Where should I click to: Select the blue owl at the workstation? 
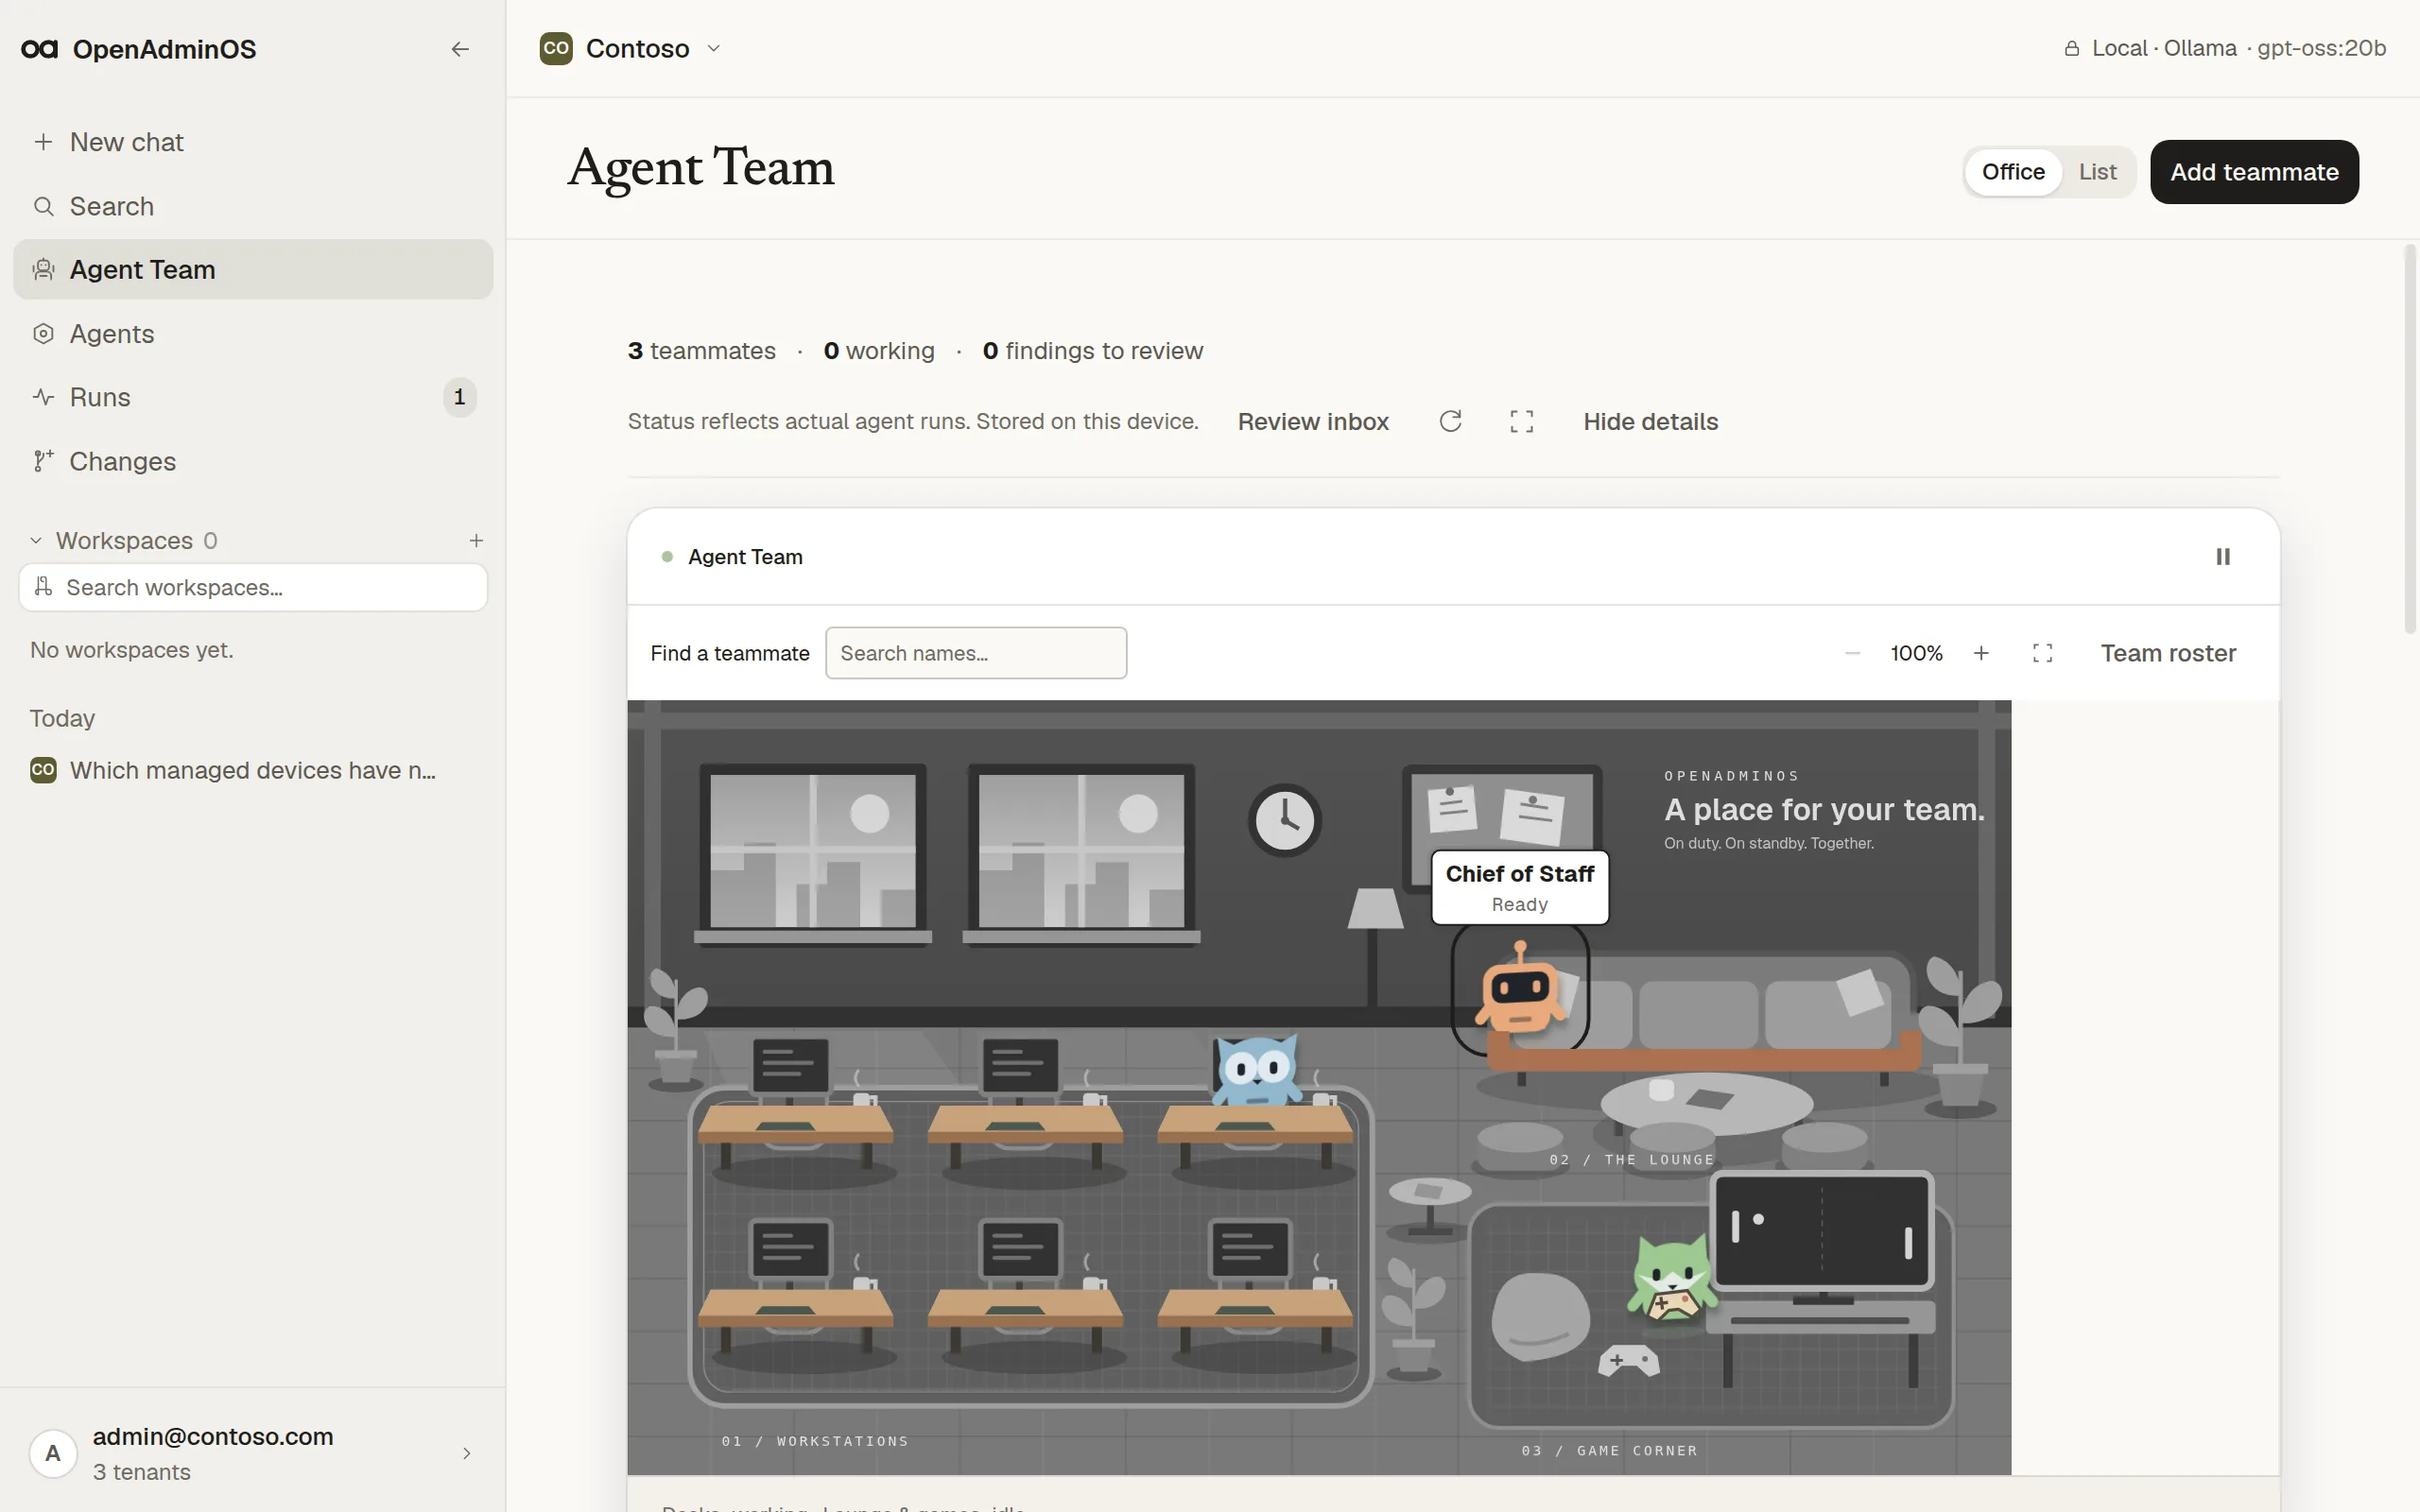pyautogui.click(x=1257, y=1070)
